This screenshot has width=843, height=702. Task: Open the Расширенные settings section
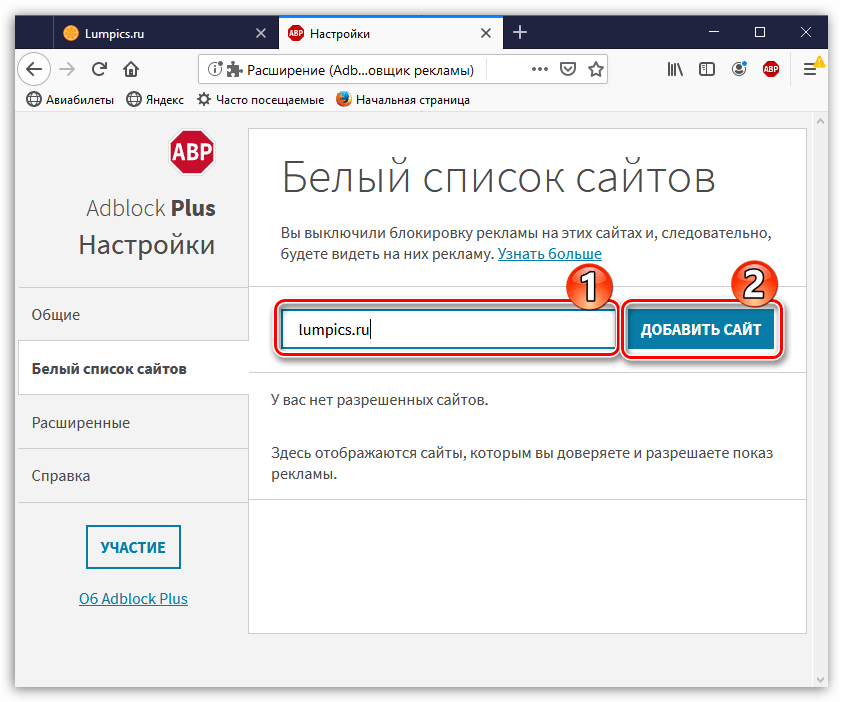133,422
